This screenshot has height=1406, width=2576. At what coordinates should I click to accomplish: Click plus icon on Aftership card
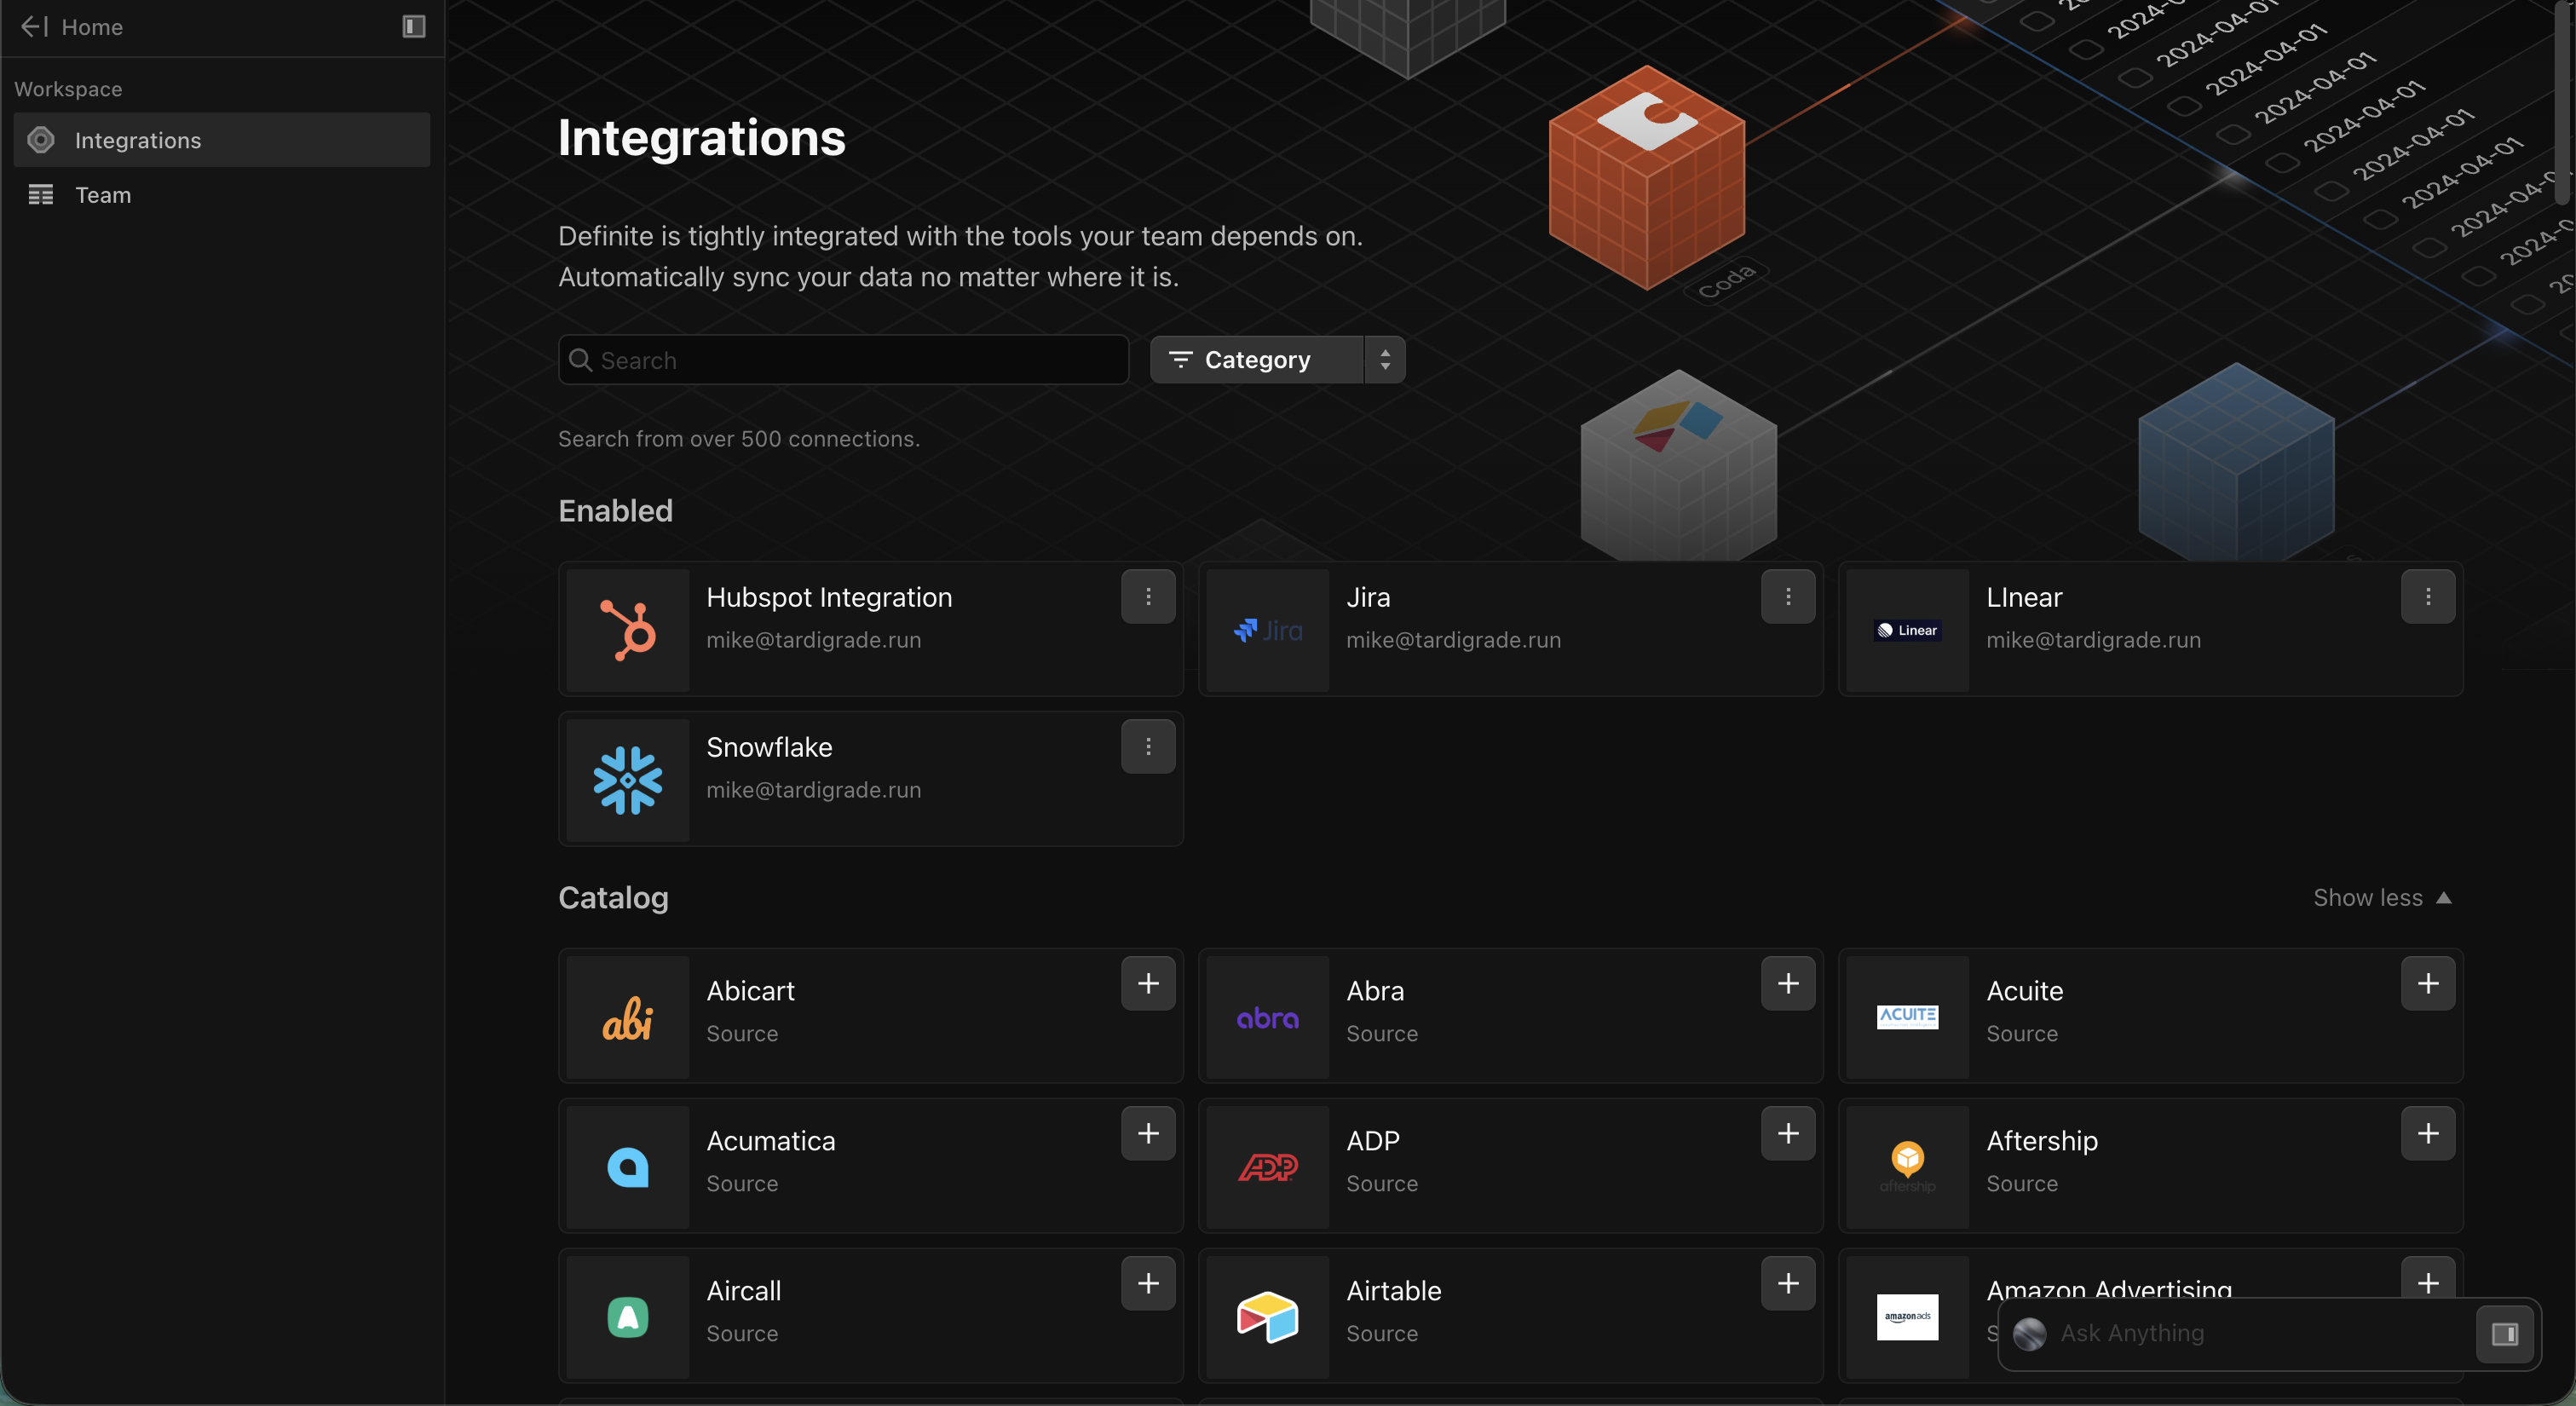pos(2428,1134)
